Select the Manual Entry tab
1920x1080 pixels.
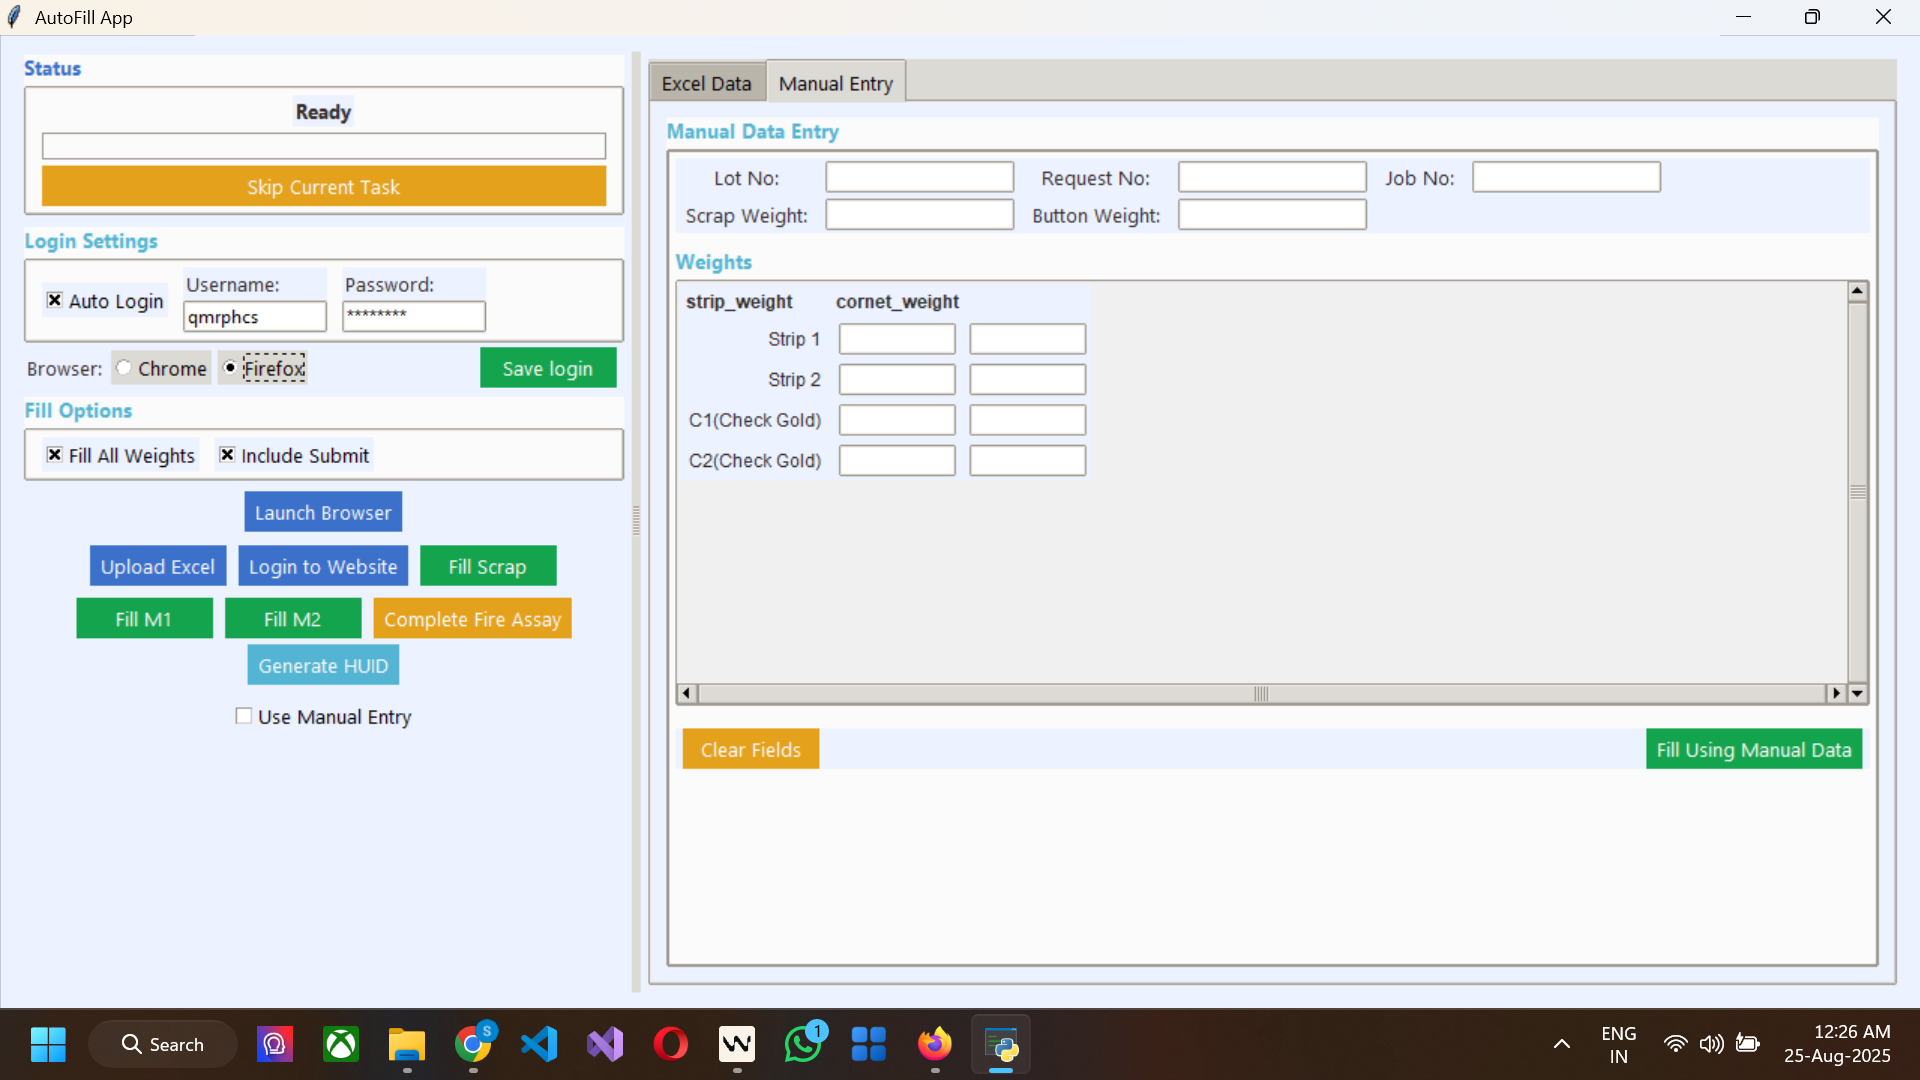pyautogui.click(x=836, y=82)
